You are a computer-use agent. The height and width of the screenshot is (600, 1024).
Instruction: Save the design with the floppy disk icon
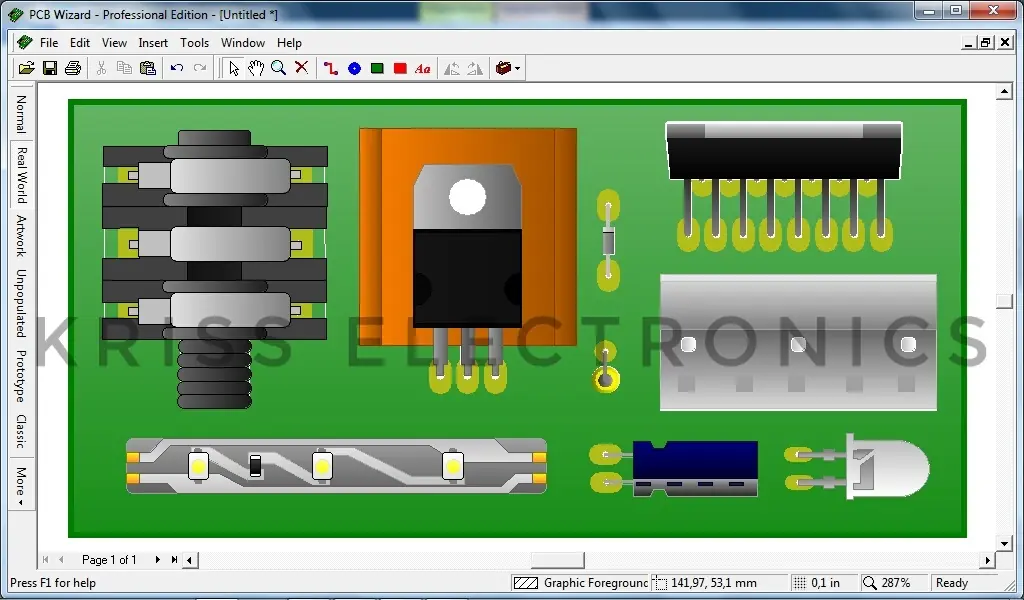click(50, 68)
